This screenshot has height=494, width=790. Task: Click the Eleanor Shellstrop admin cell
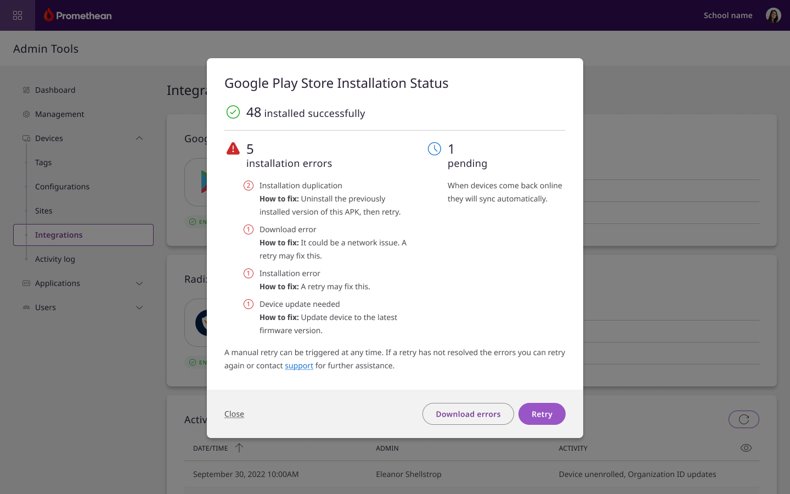409,474
